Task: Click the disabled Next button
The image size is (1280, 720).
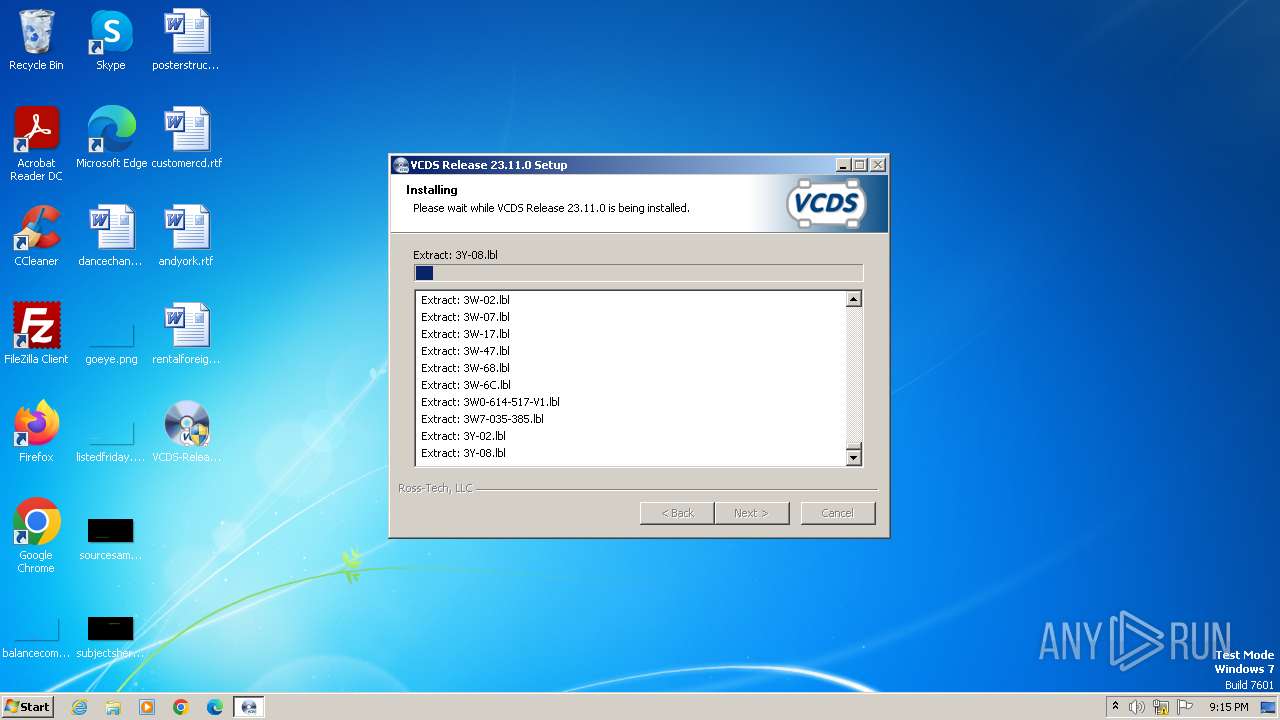Action: [x=752, y=513]
